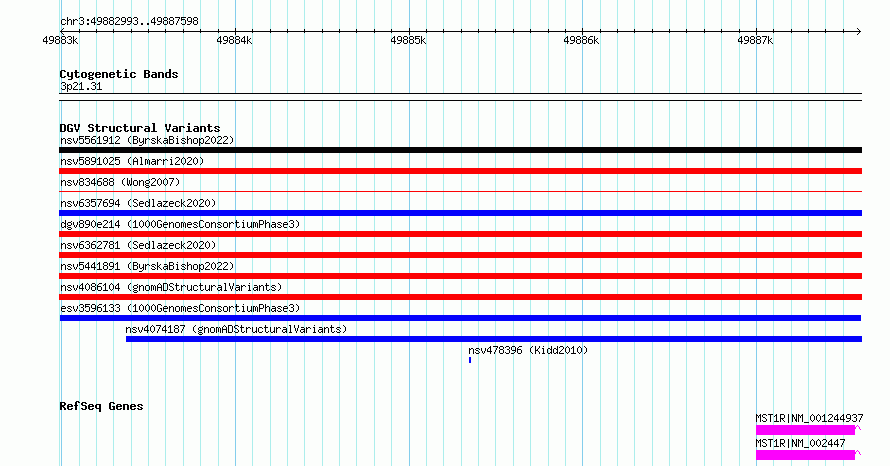This screenshot has width=890, height=466.
Task: Select the blue esv3596133 variant bar
Action: point(460,318)
